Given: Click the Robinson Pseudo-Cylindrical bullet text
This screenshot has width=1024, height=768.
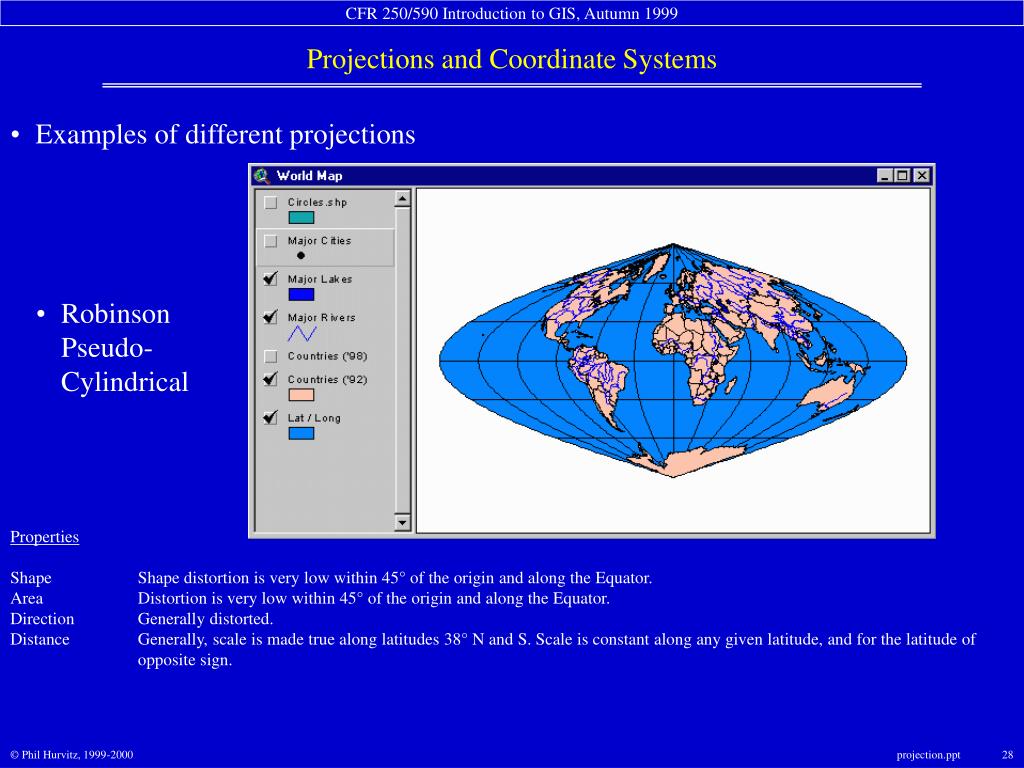Looking at the screenshot, I should pos(124,347).
